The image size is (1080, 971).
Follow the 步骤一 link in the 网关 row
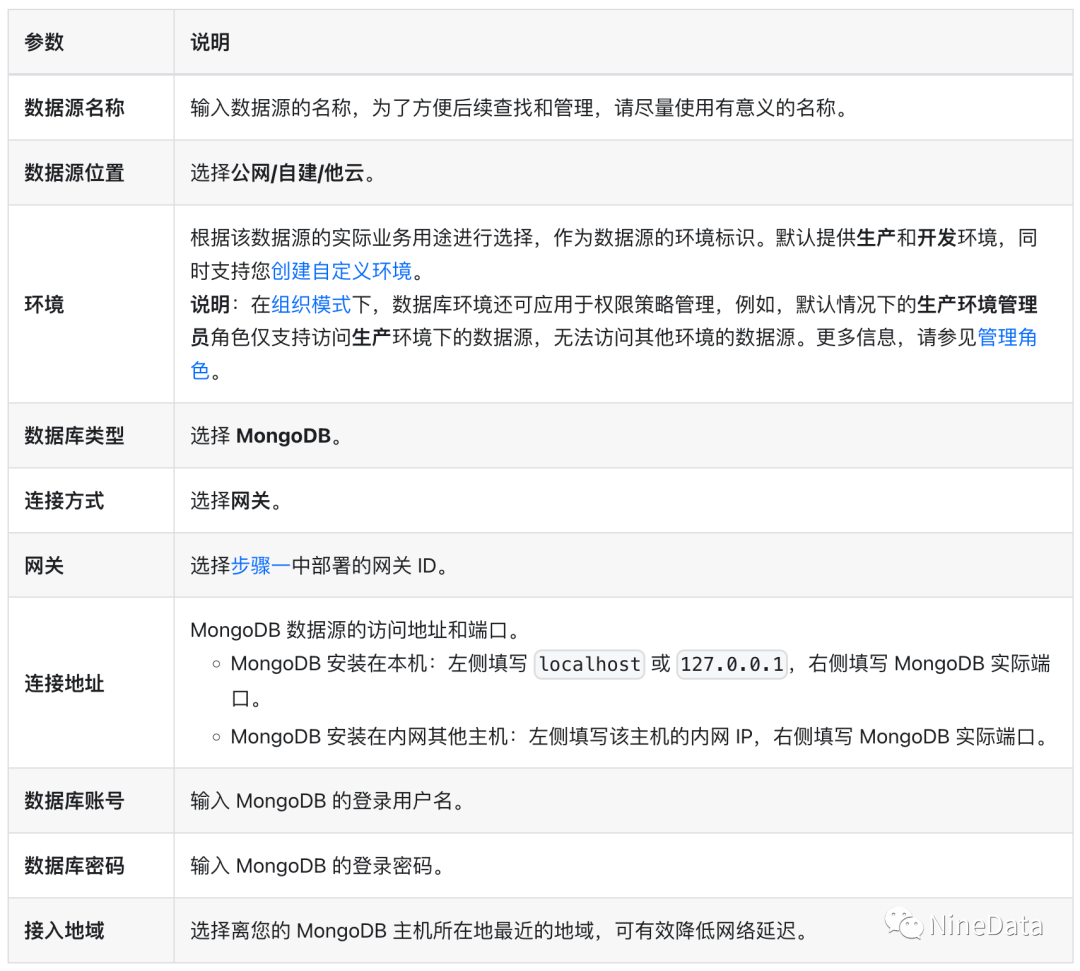tap(261, 565)
